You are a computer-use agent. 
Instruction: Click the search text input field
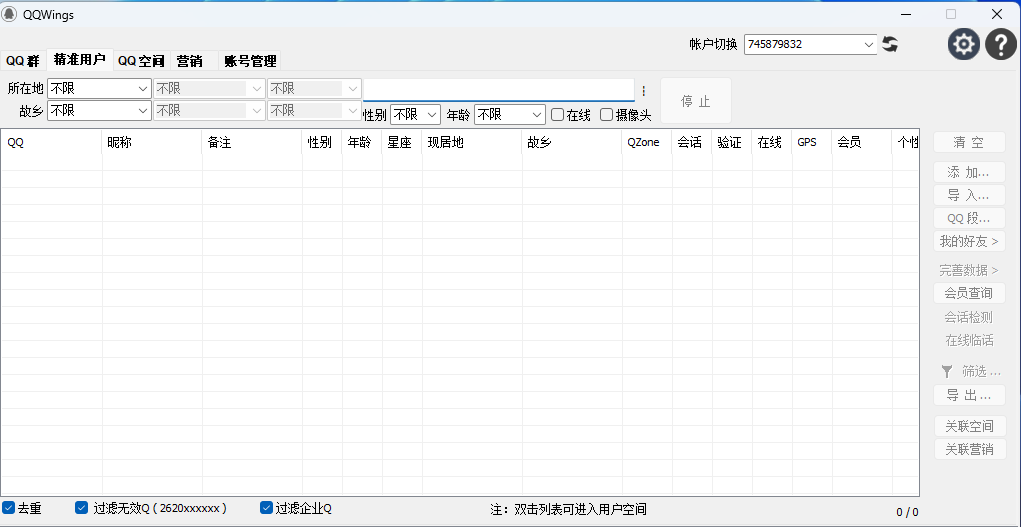click(498, 89)
